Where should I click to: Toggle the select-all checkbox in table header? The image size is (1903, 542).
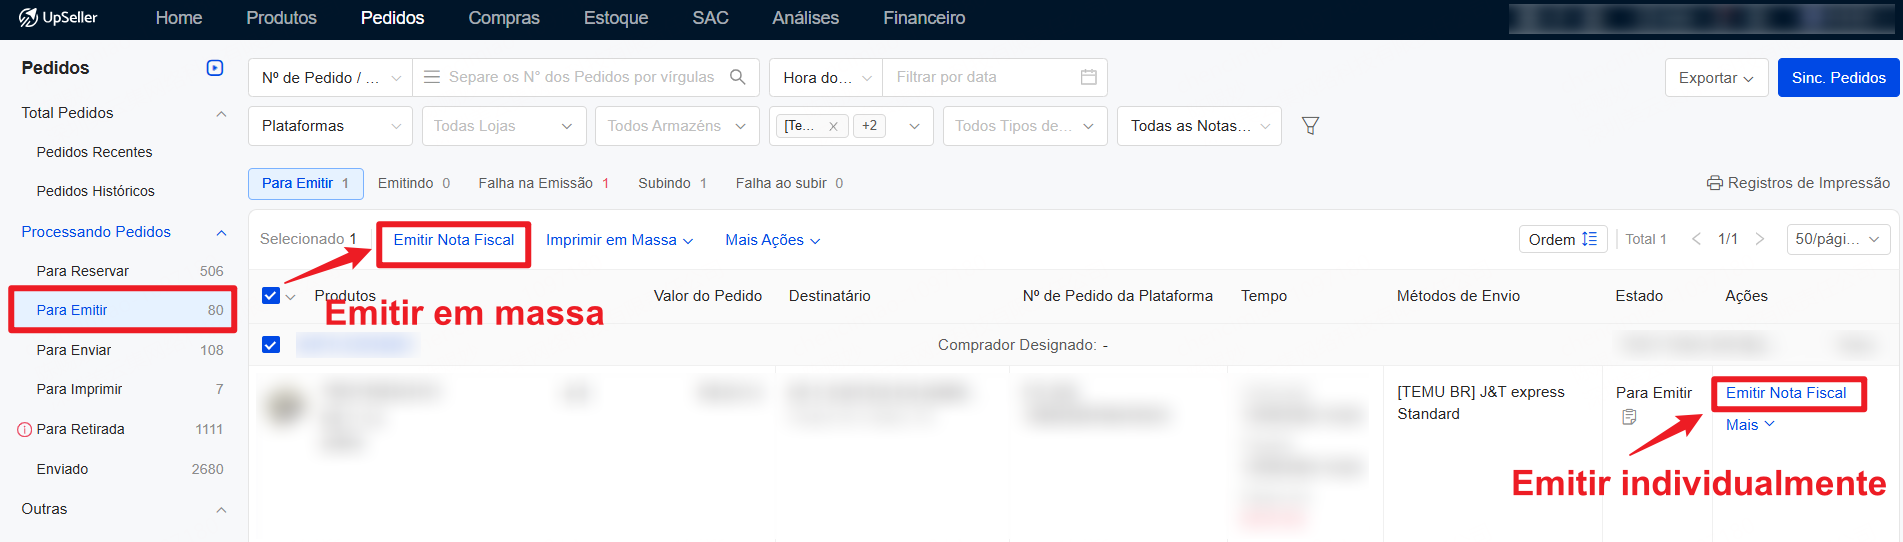pos(270,296)
